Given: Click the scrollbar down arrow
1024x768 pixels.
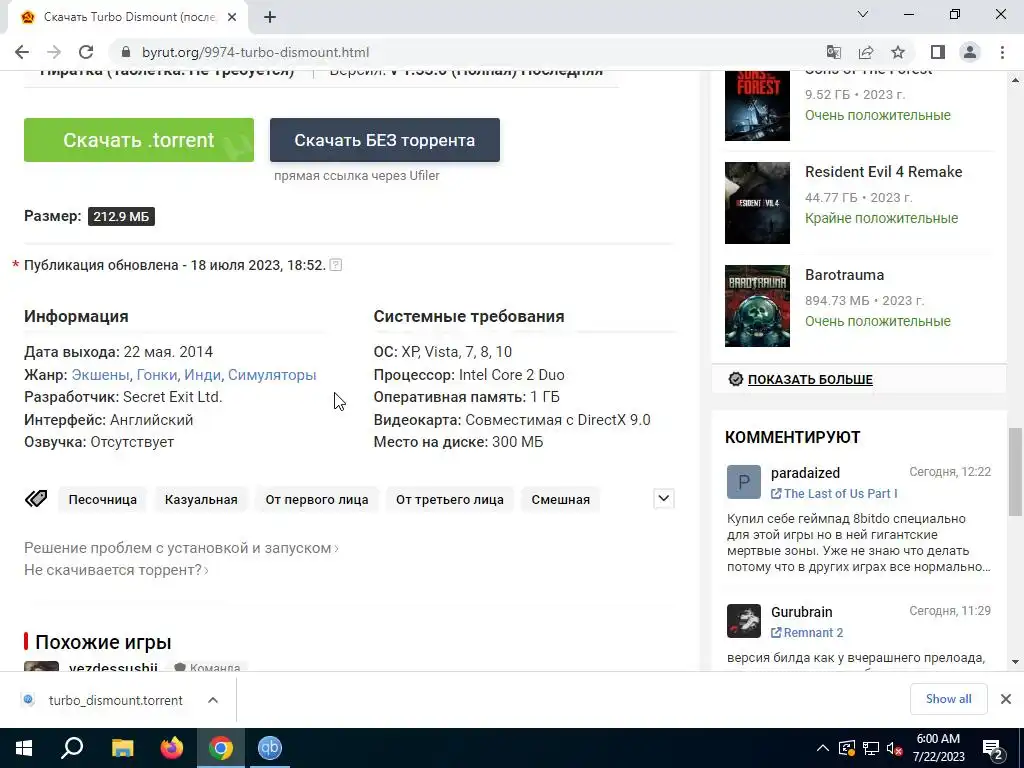Looking at the screenshot, I should coord(1015,662).
